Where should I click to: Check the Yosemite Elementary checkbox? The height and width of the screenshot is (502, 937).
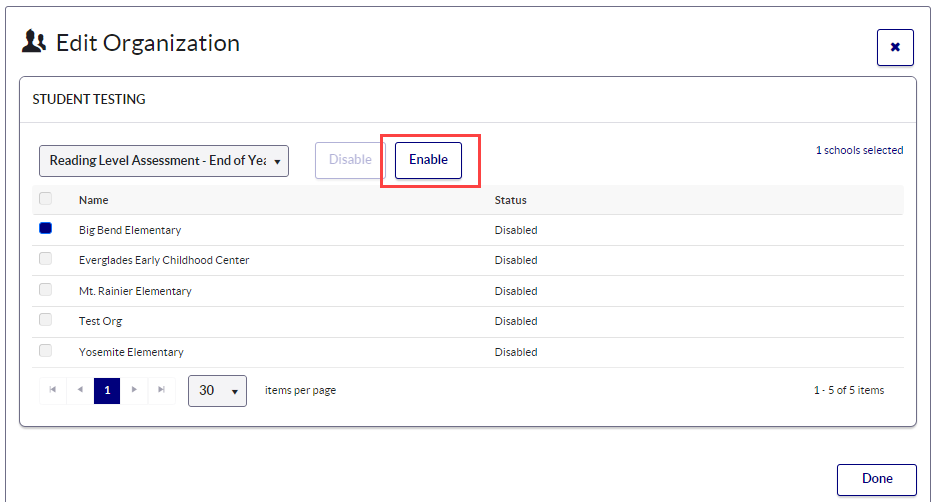click(45, 351)
